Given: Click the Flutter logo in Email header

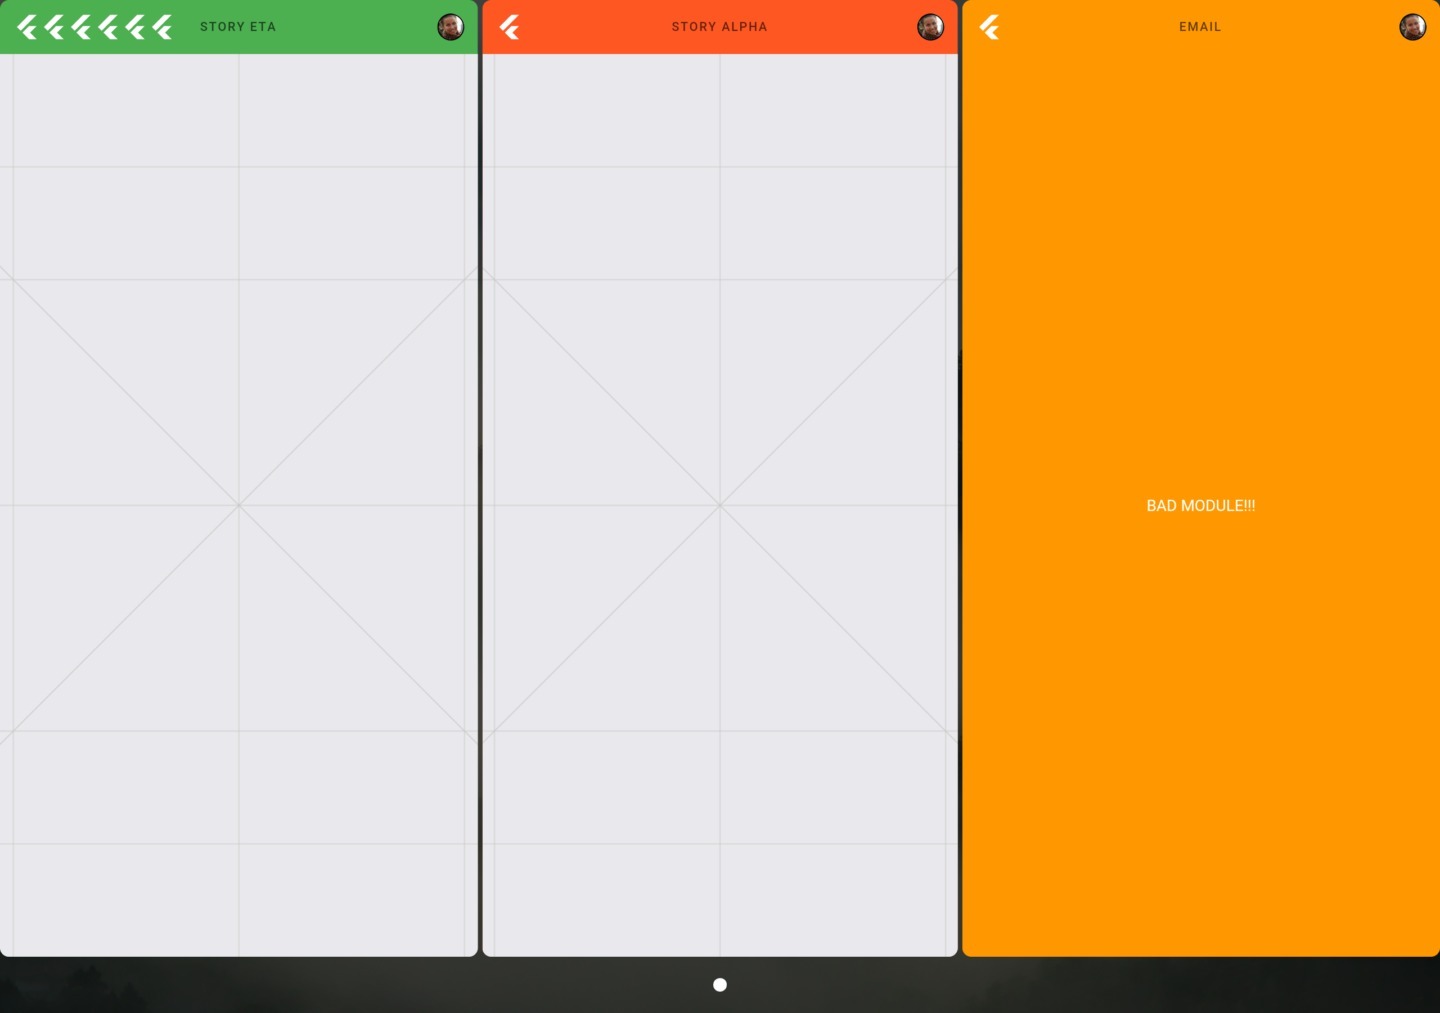Looking at the screenshot, I should (990, 27).
